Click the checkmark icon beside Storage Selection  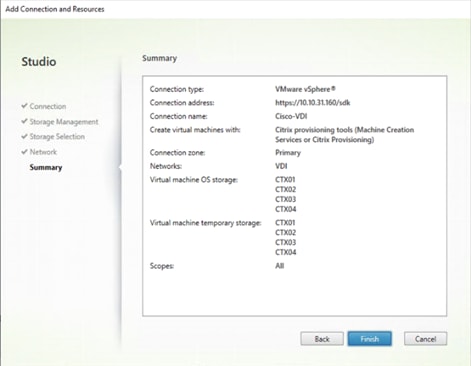coord(24,136)
